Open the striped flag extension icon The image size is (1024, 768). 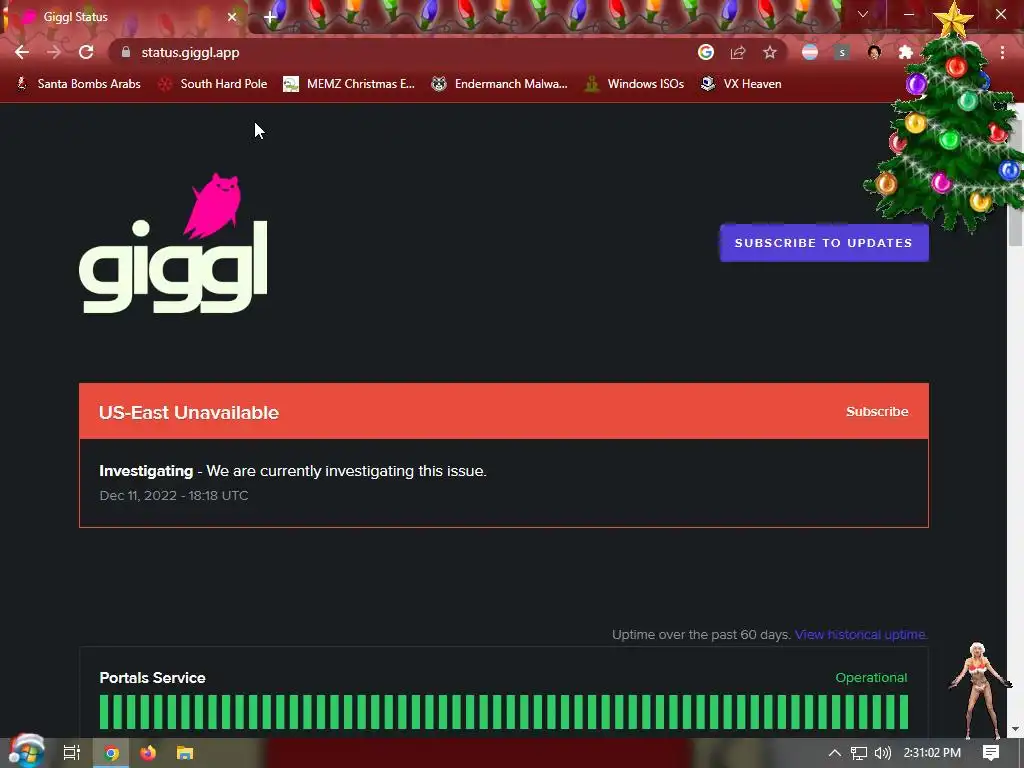(810, 52)
